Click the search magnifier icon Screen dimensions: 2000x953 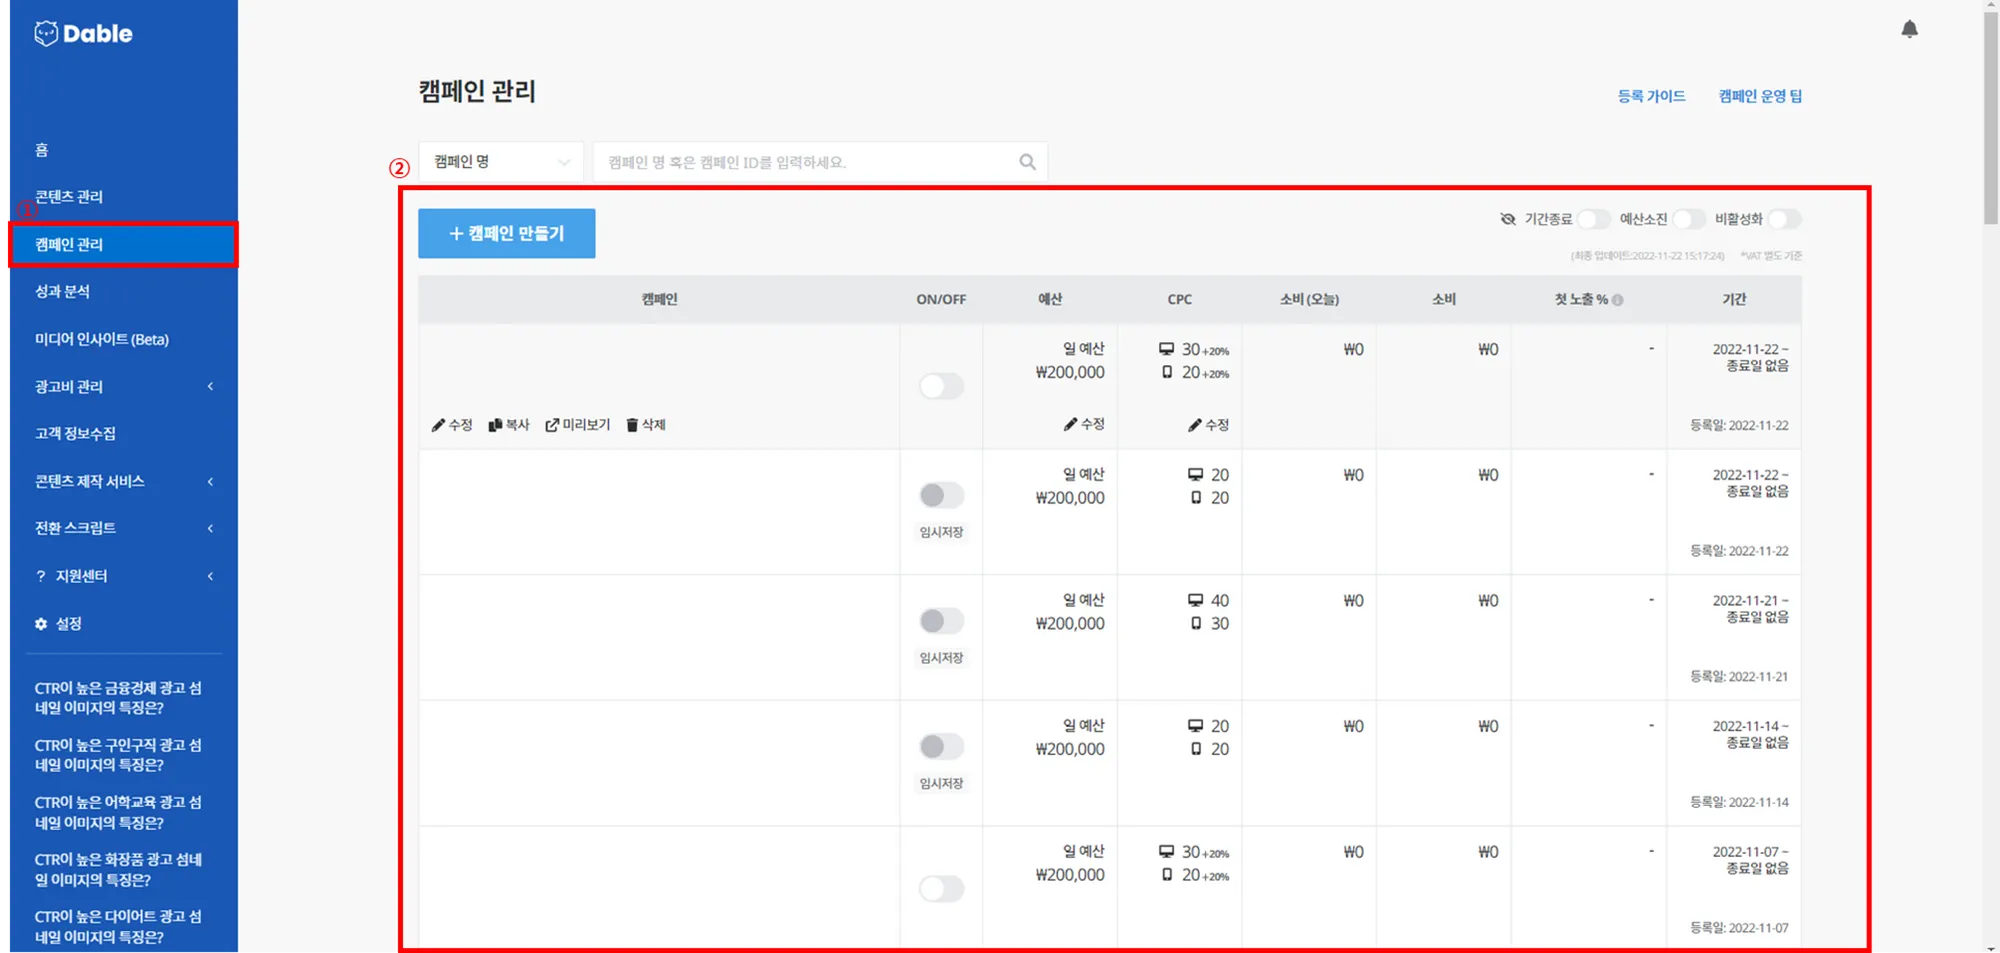[1027, 162]
